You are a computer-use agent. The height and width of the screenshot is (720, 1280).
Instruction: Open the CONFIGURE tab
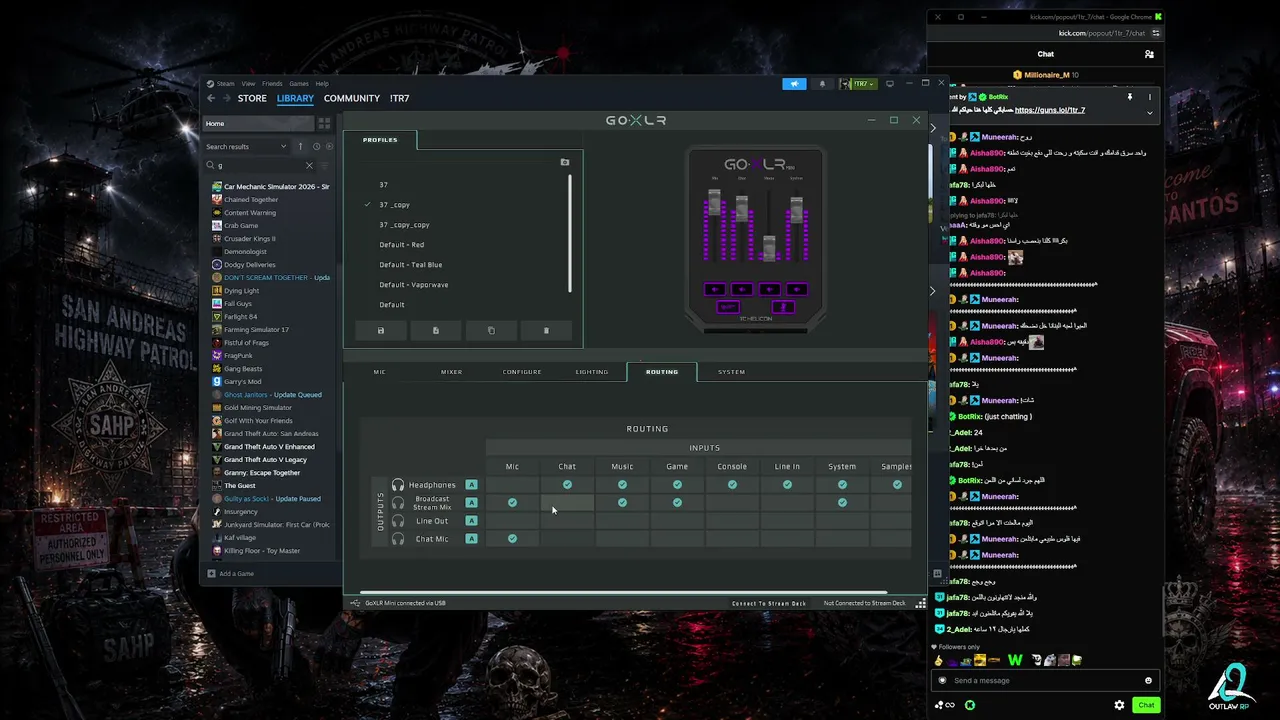[522, 372]
